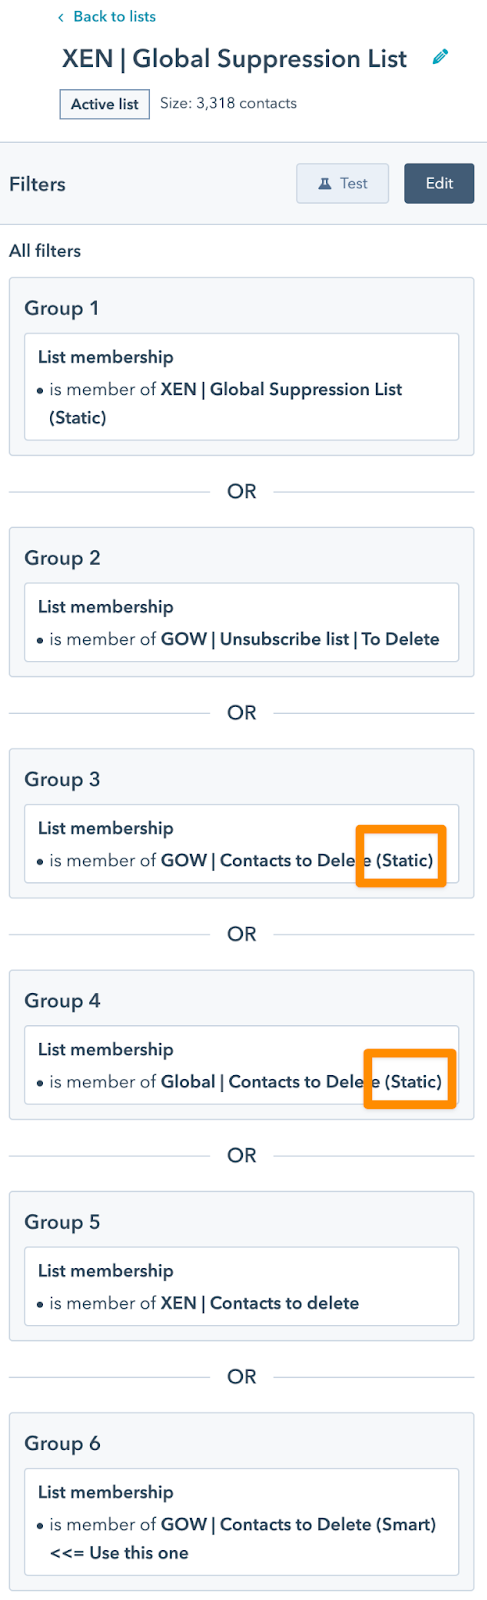Click the list title XEN Global Suppression List

pyautogui.click(x=234, y=59)
